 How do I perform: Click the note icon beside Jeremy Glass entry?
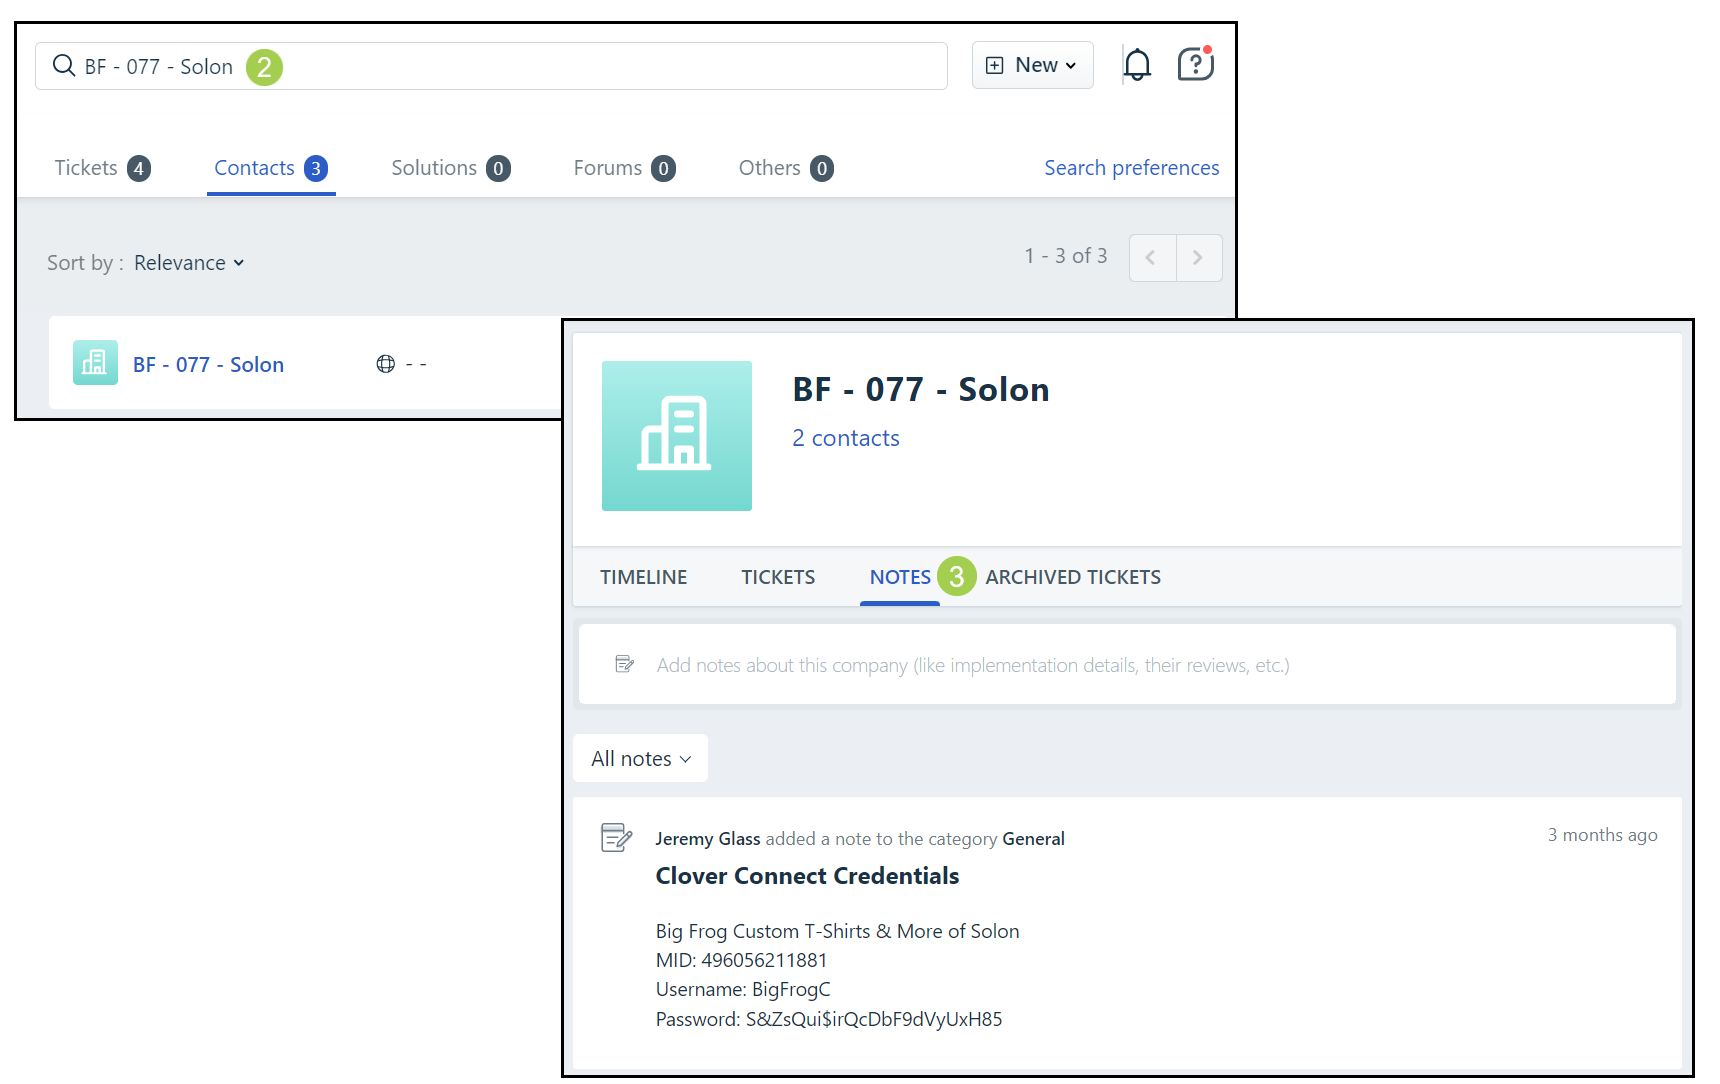(x=616, y=837)
